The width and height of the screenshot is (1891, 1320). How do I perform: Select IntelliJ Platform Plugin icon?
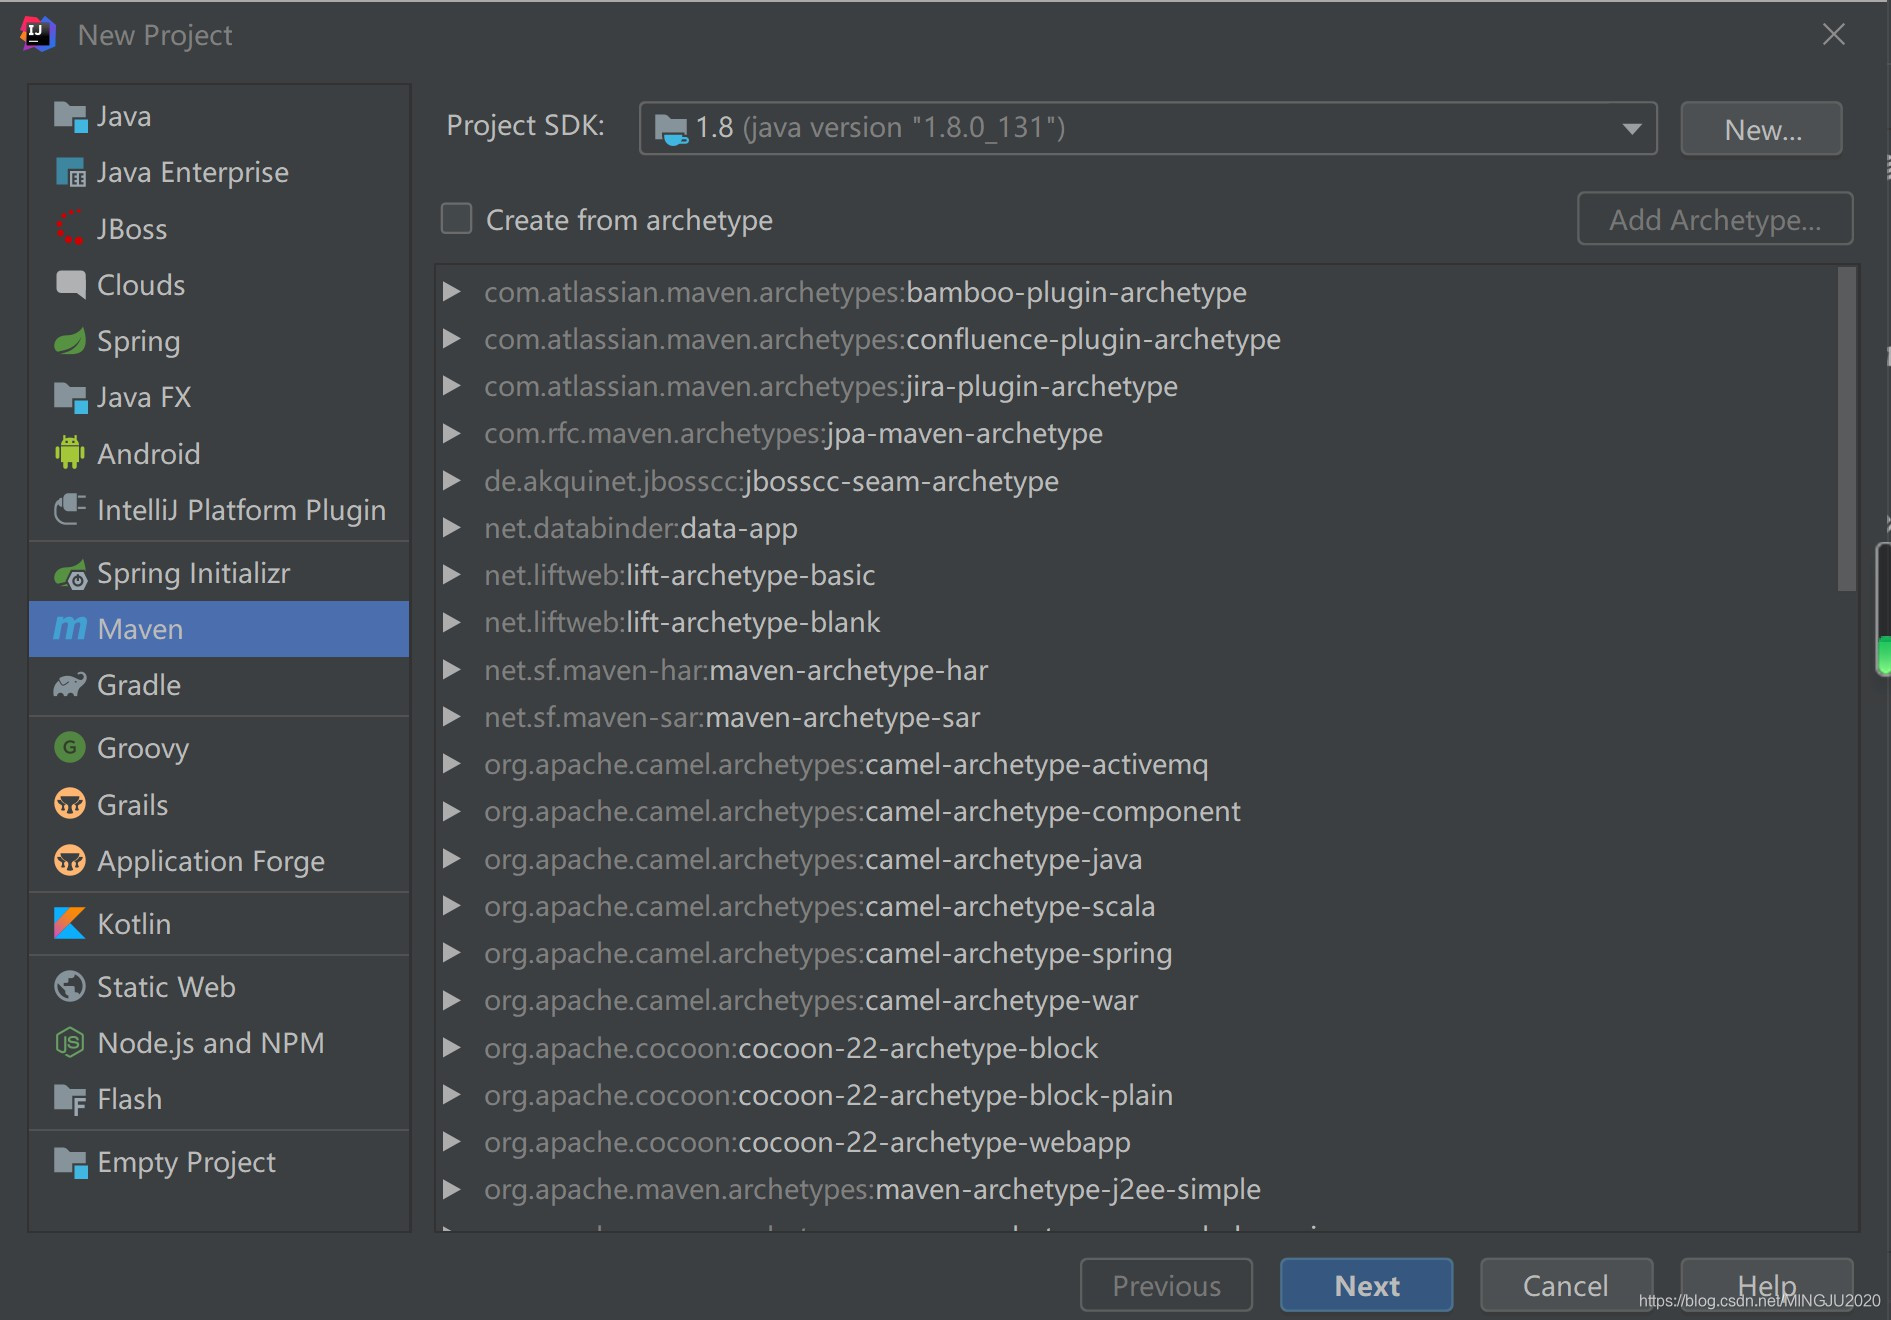point(70,510)
